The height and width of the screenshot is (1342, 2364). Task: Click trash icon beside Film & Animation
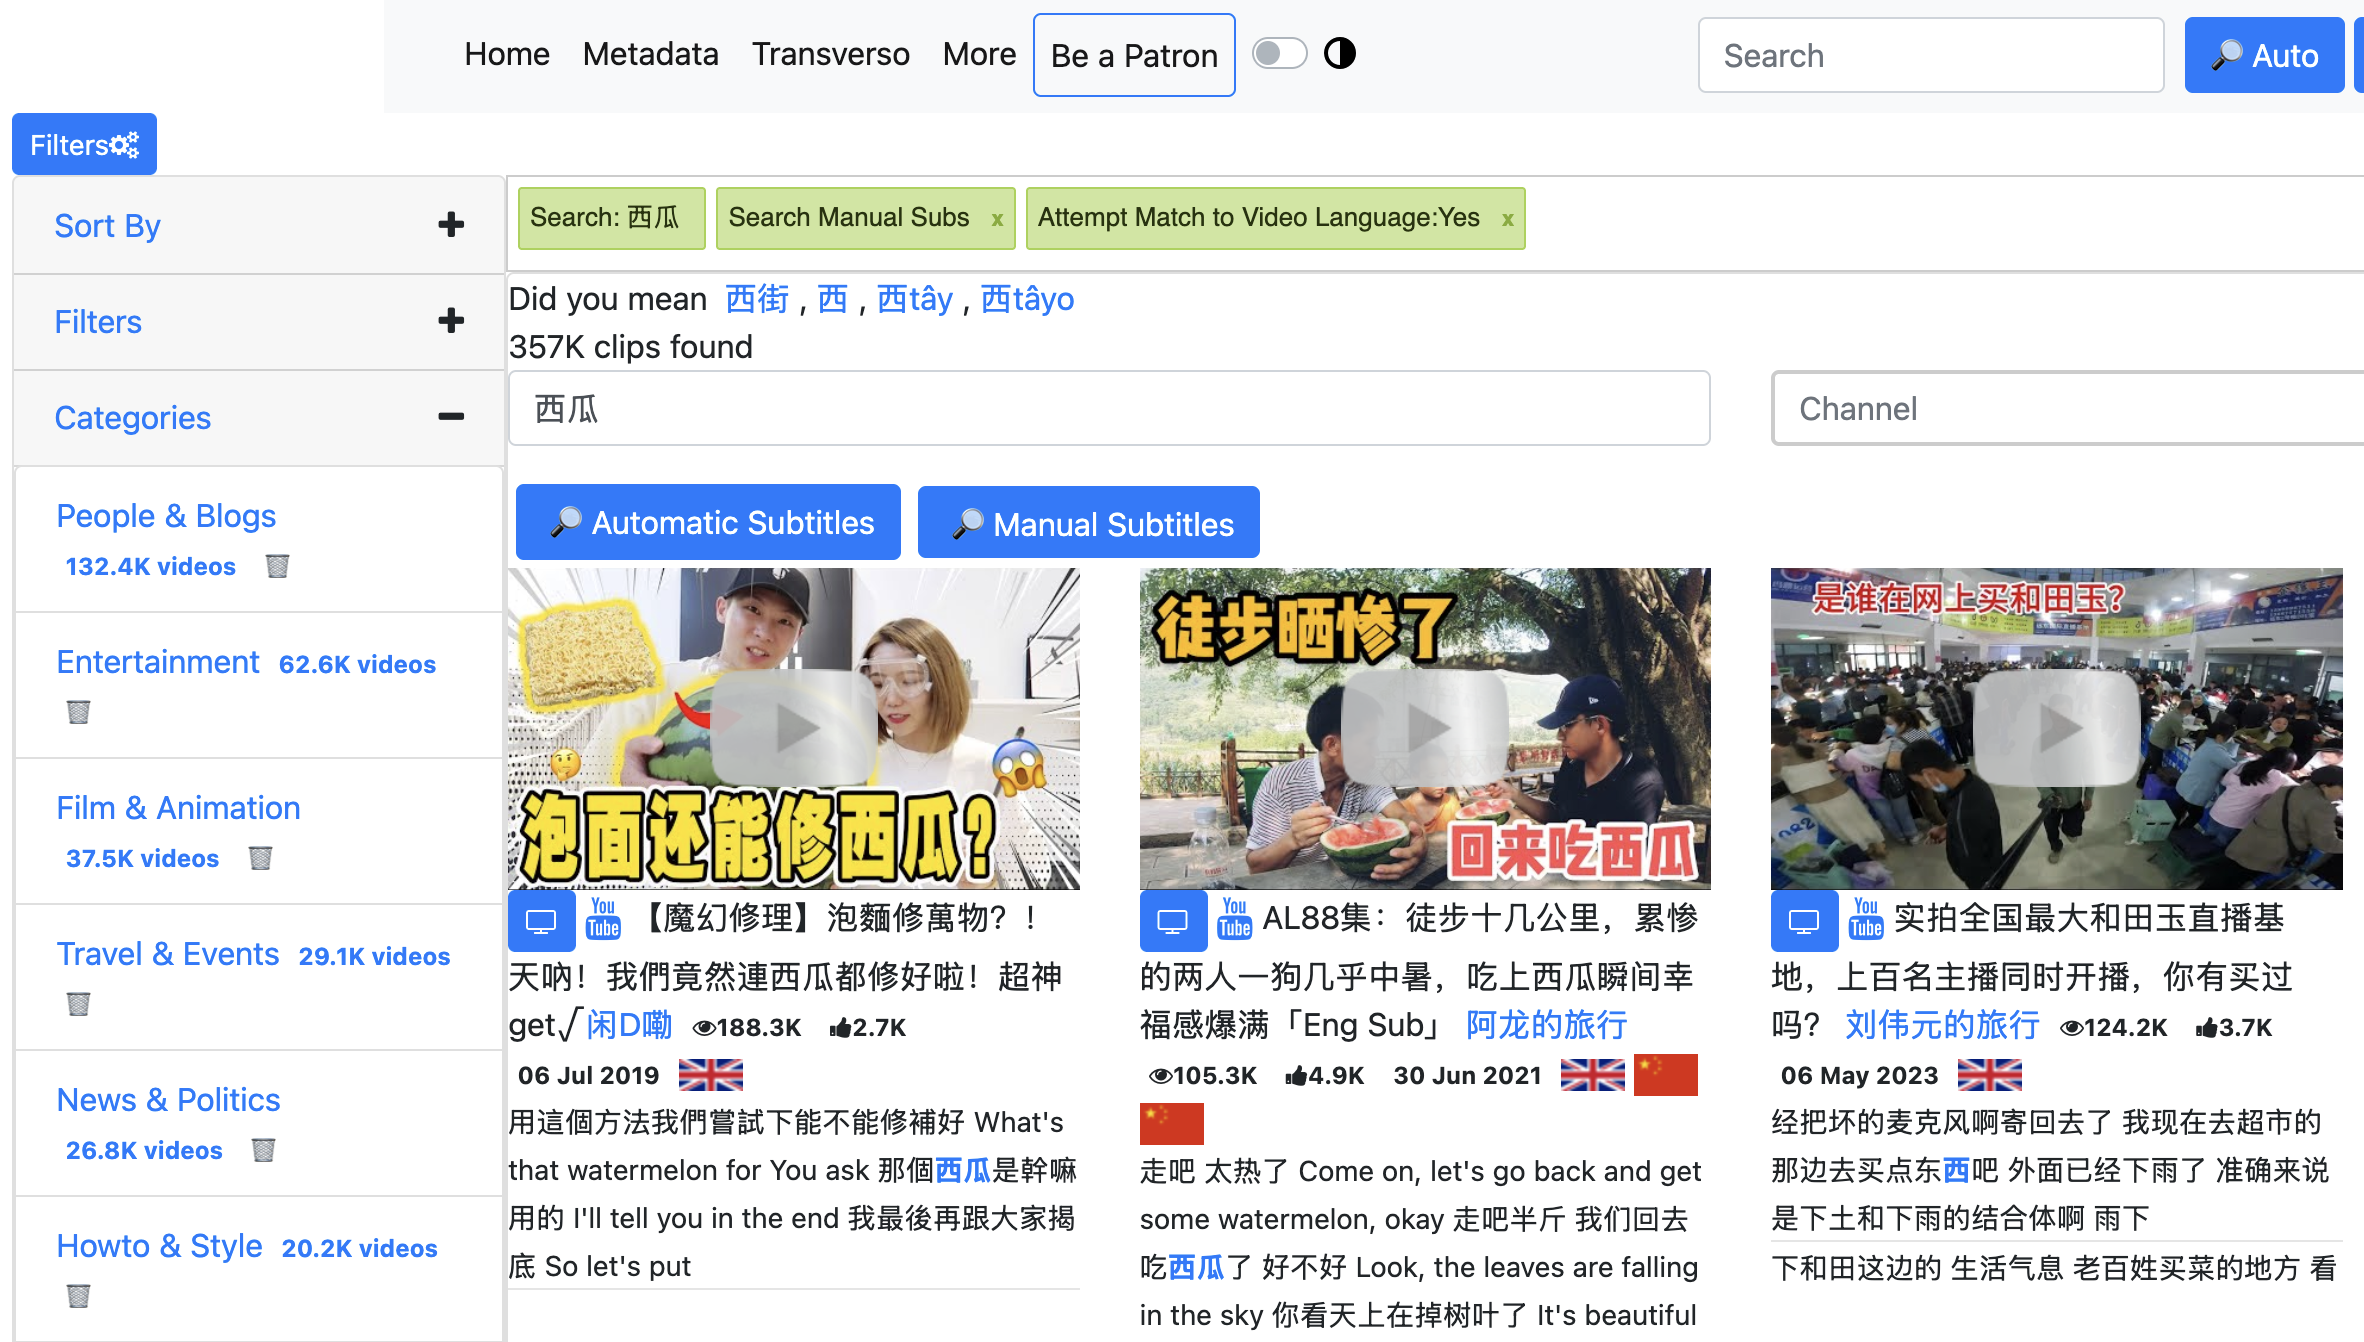260,858
